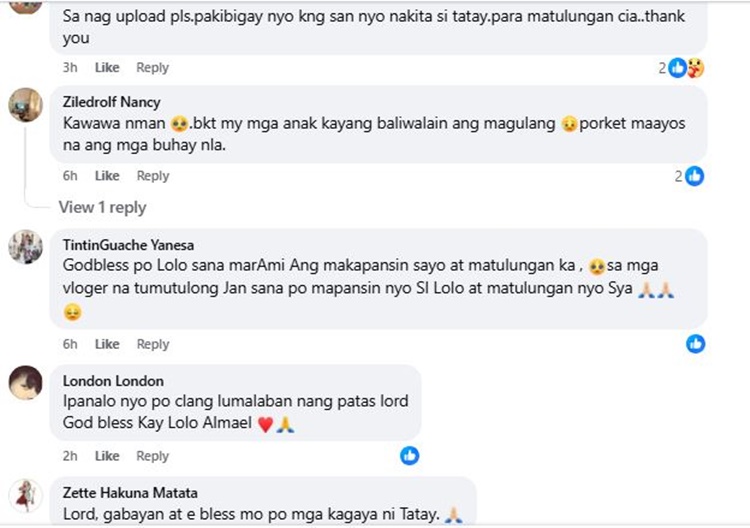The width and height of the screenshot is (750, 528).
Task: Expand View 1 reply under Nancy's comment
Action: click(x=102, y=208)
